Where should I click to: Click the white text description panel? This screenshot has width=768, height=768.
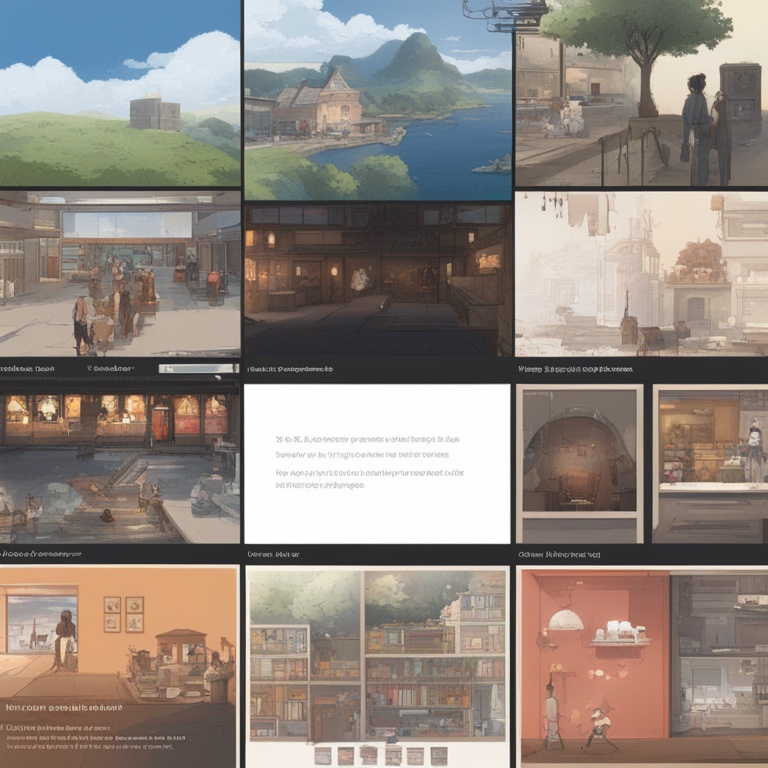tap(377, 463)
